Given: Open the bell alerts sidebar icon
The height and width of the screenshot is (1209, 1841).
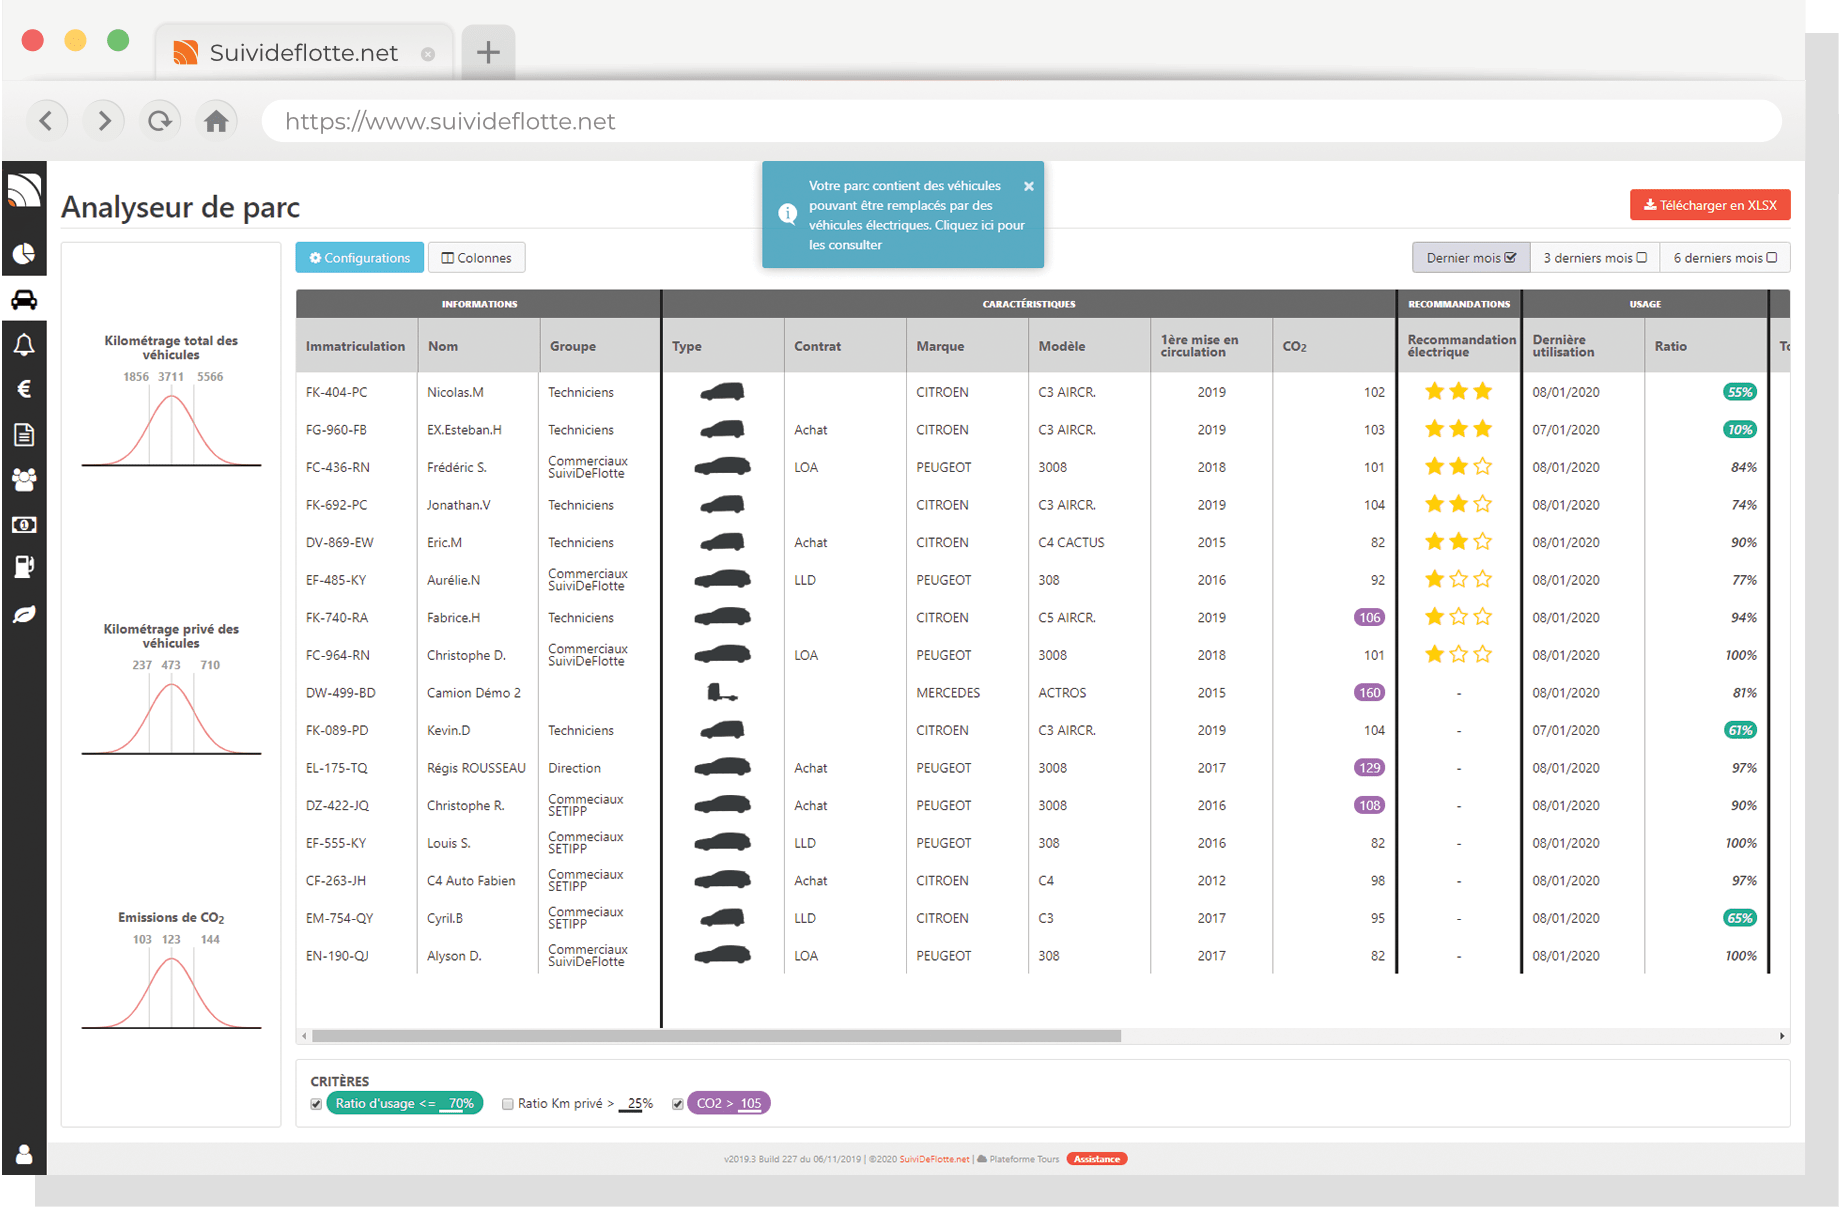Looking at the screenshot, I should click(24, 344).
